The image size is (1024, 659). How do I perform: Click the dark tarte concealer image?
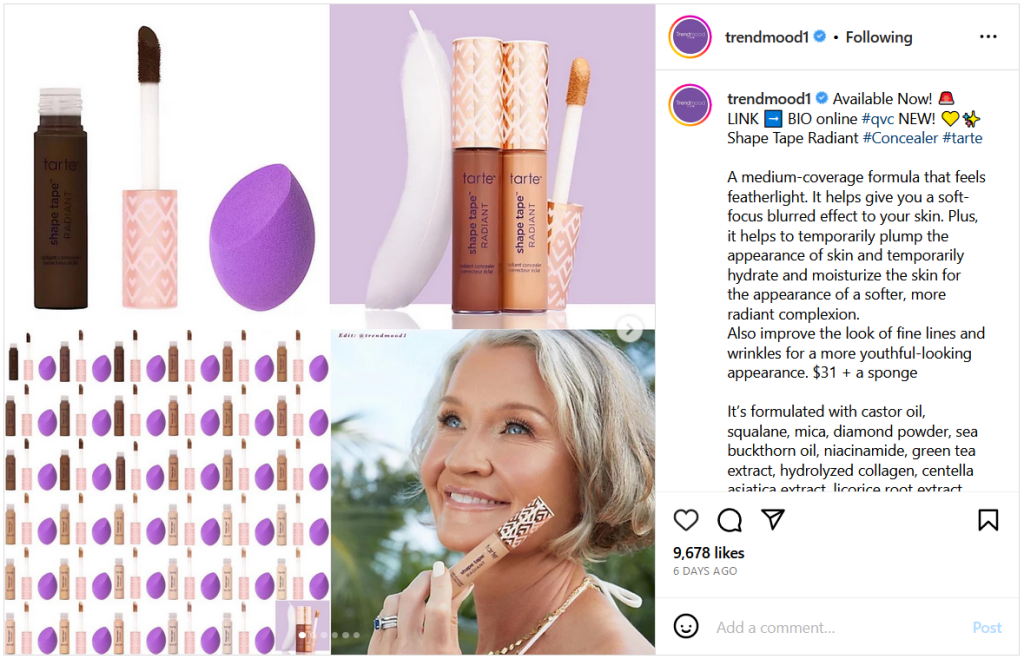60,198
